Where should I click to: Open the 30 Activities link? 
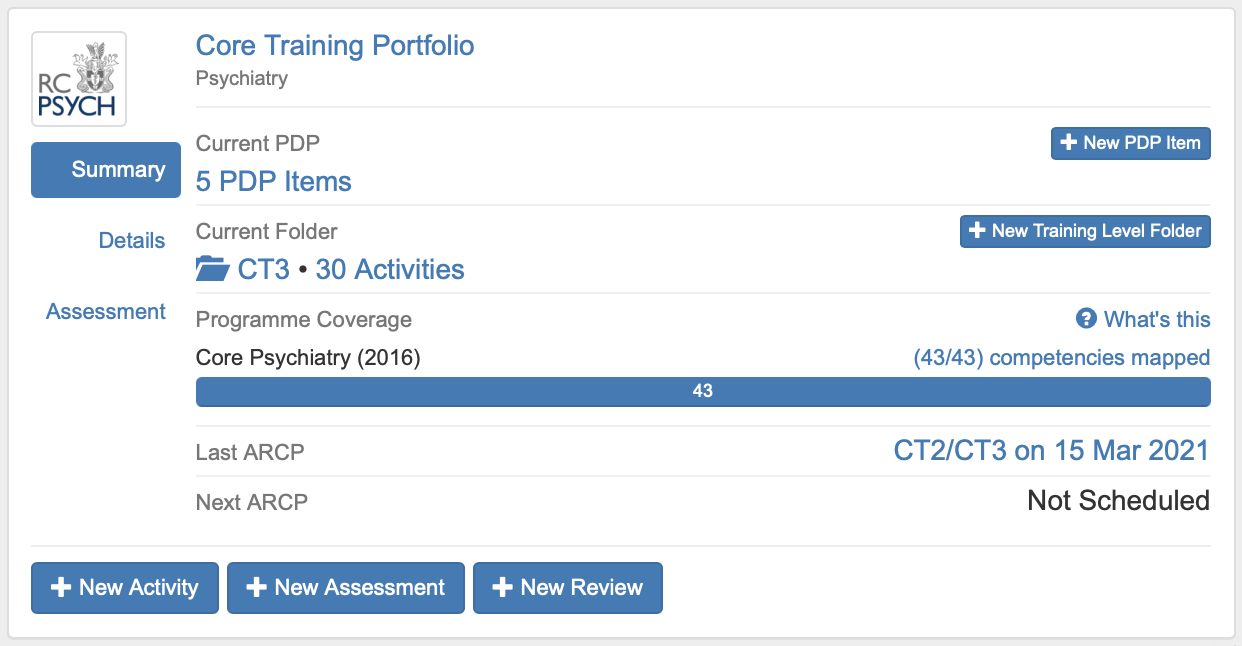click(x=390, y=270)
